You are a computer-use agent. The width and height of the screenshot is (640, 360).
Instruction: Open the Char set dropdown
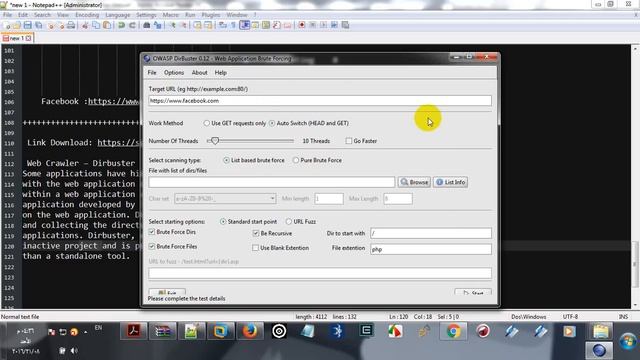tap(225, 199)
